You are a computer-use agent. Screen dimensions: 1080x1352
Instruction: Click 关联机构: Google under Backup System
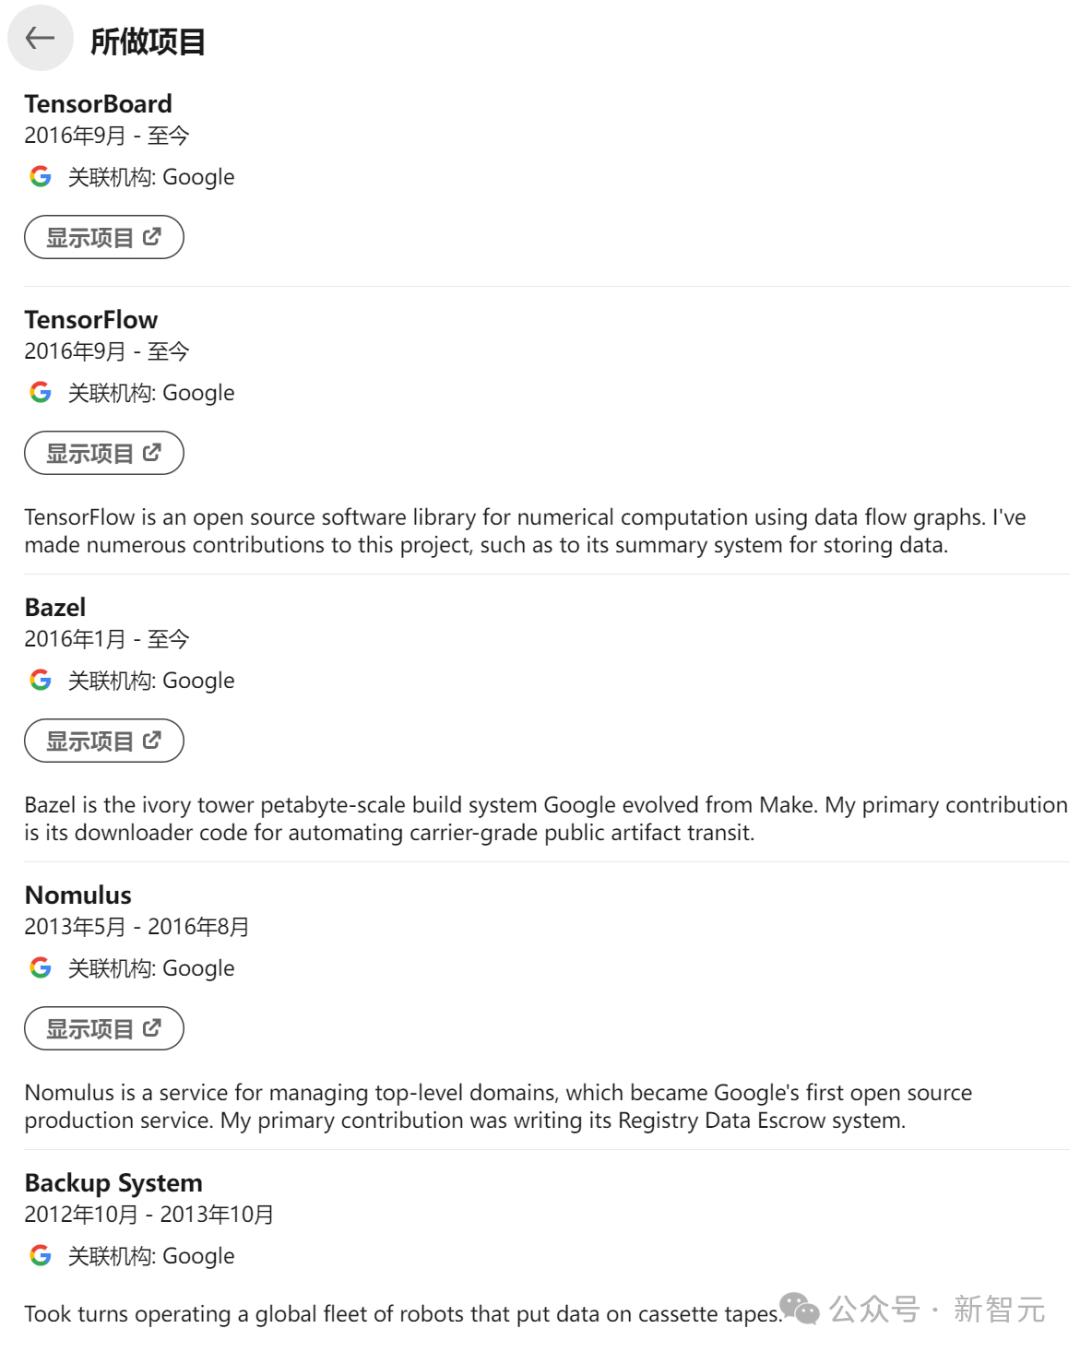tap(151, 1256)
